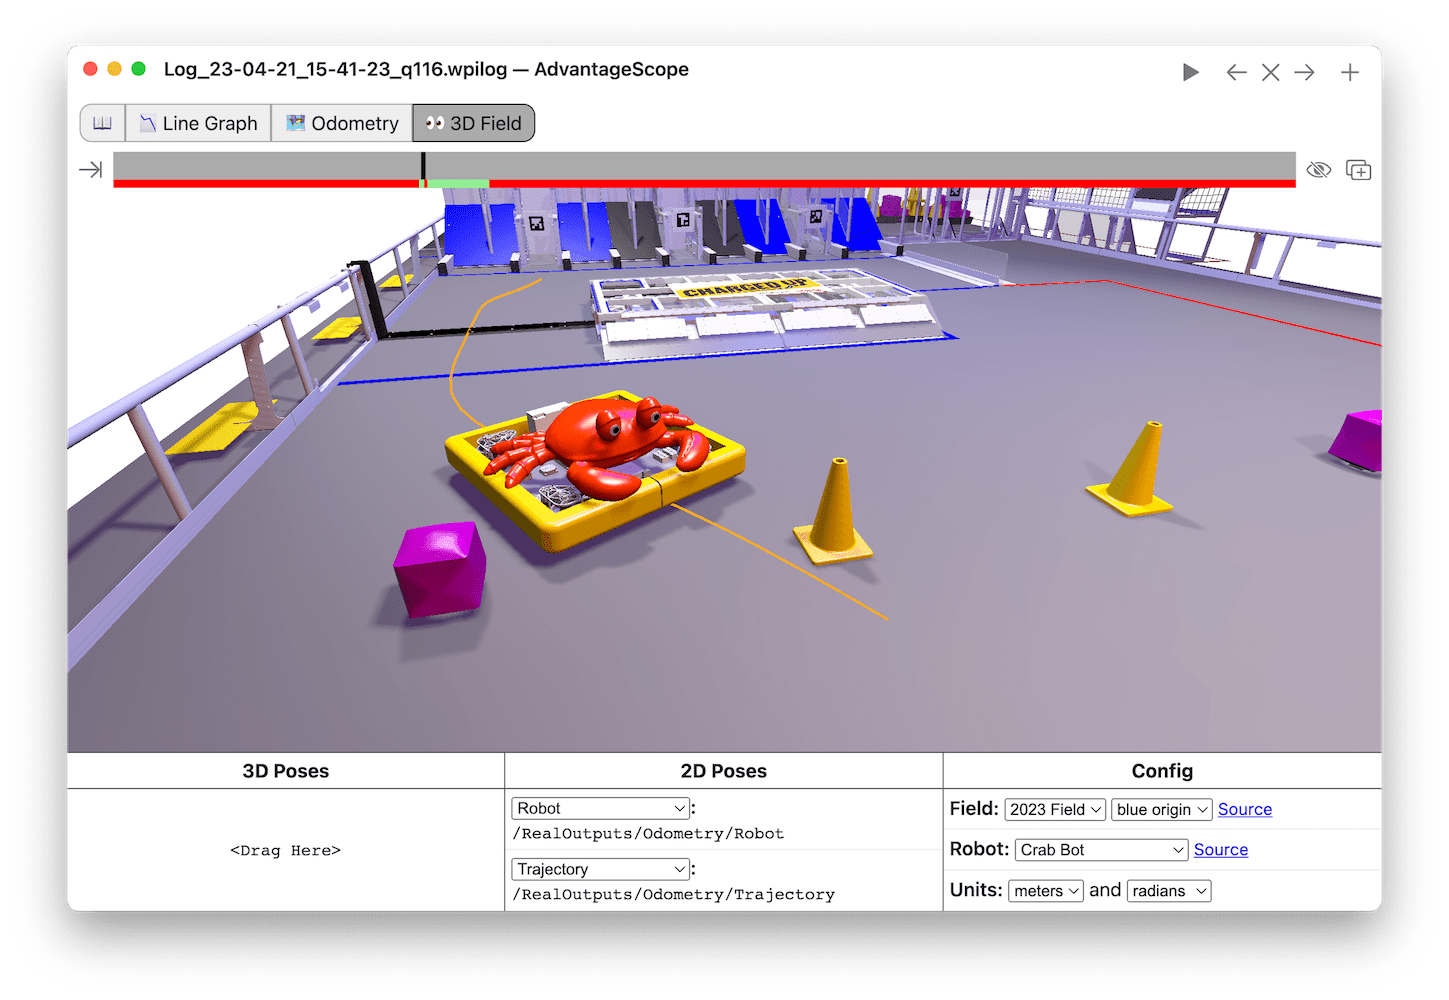
Task: Open the field Source link
Action: (1244, 809)
